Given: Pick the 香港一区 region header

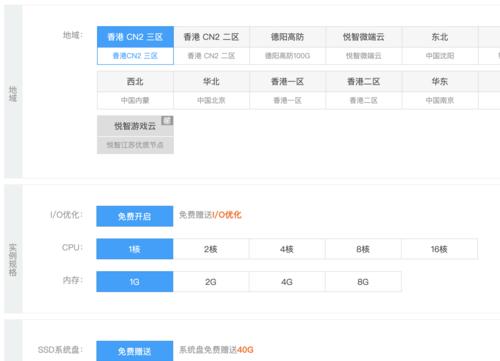Looking at the screenshot, I should 287,81.
